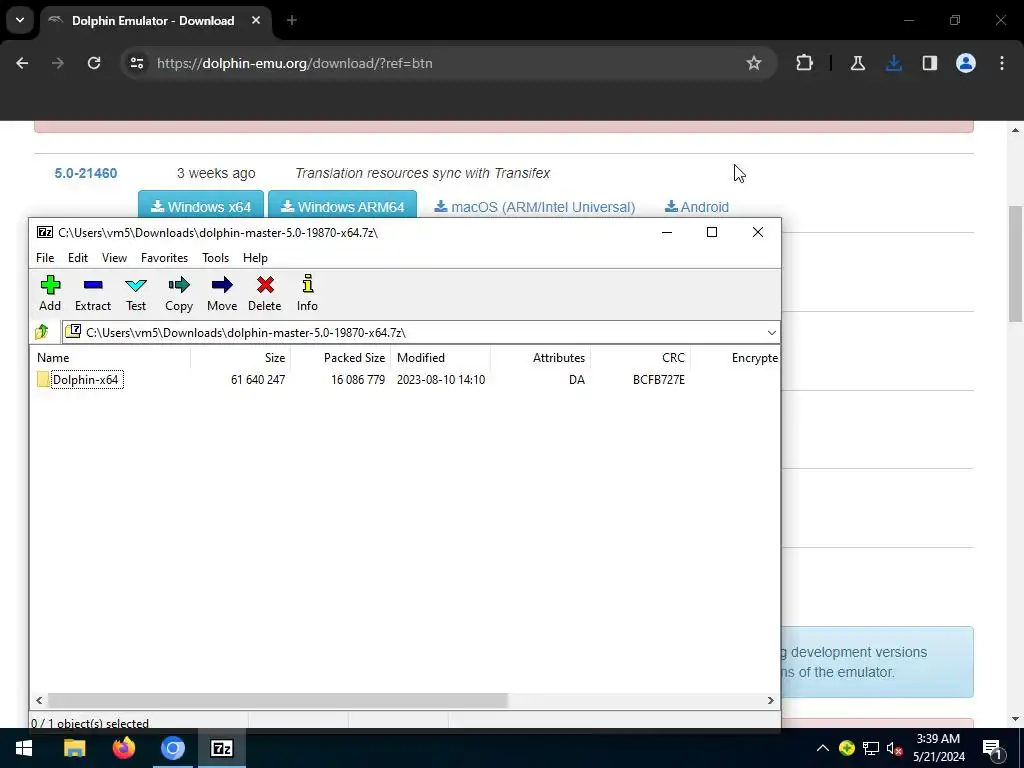1024x768 pixels.
Task: Click the Add toolbar button in 7-Zip
Action: coord(50,293)
